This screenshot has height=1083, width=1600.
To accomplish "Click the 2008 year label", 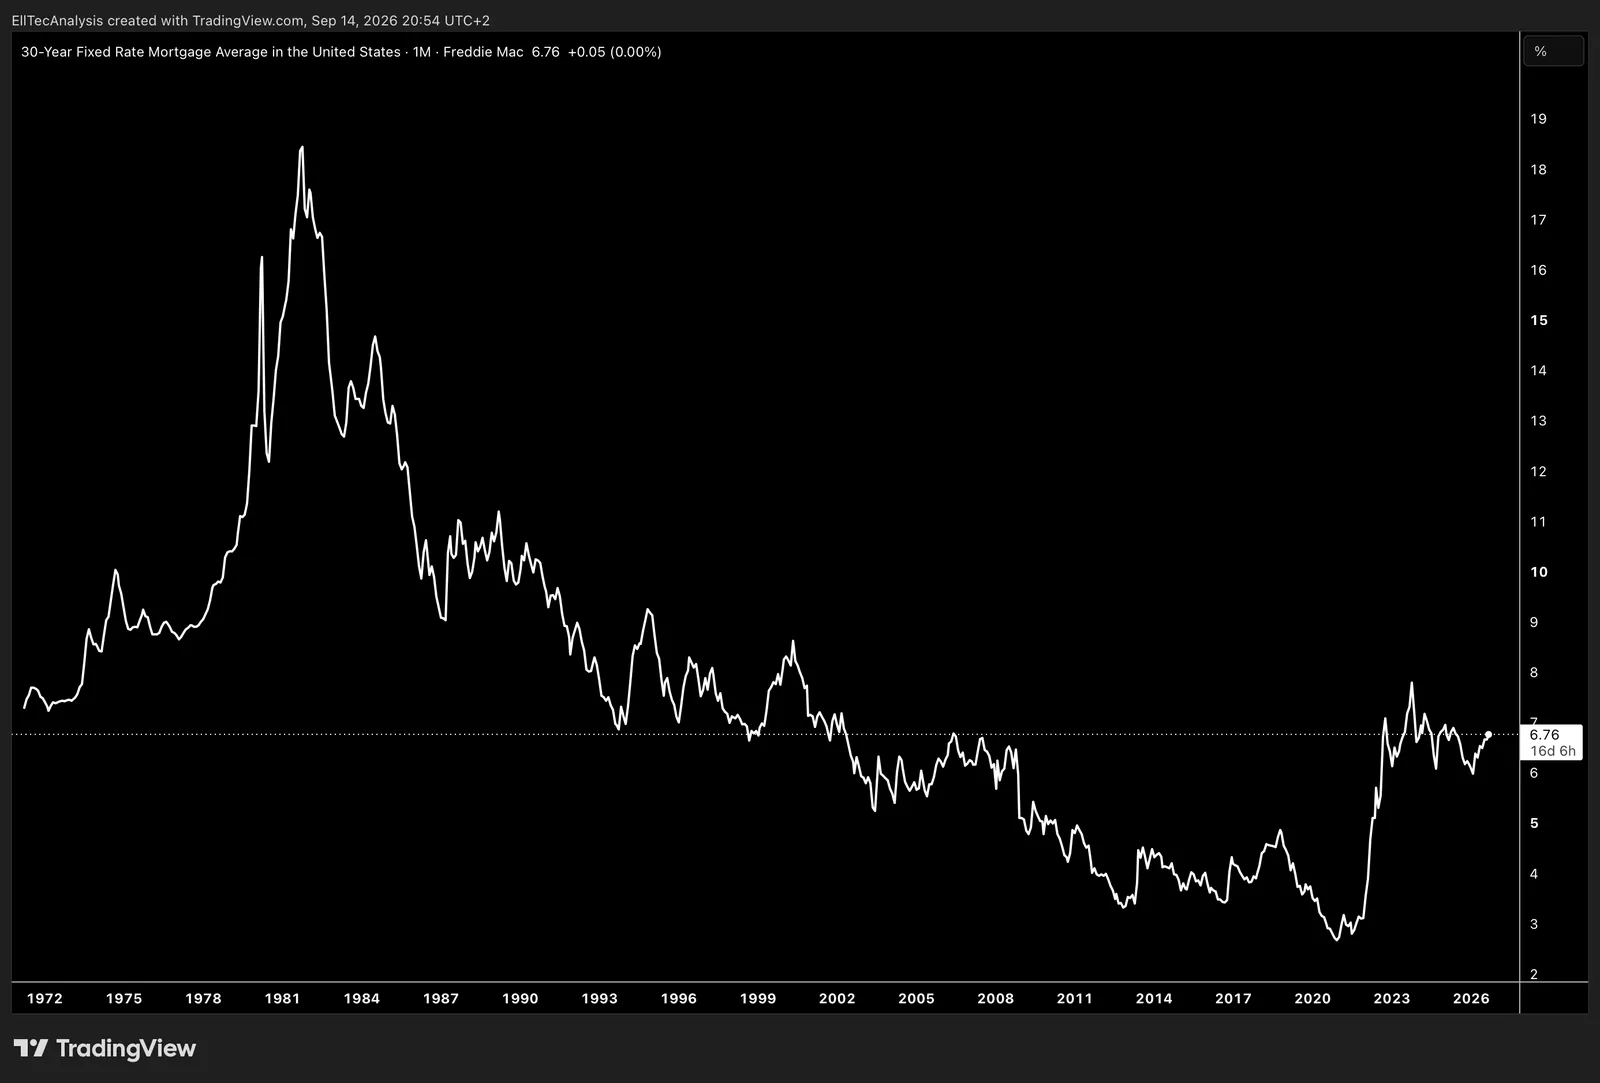I will [x=996, y=998].
